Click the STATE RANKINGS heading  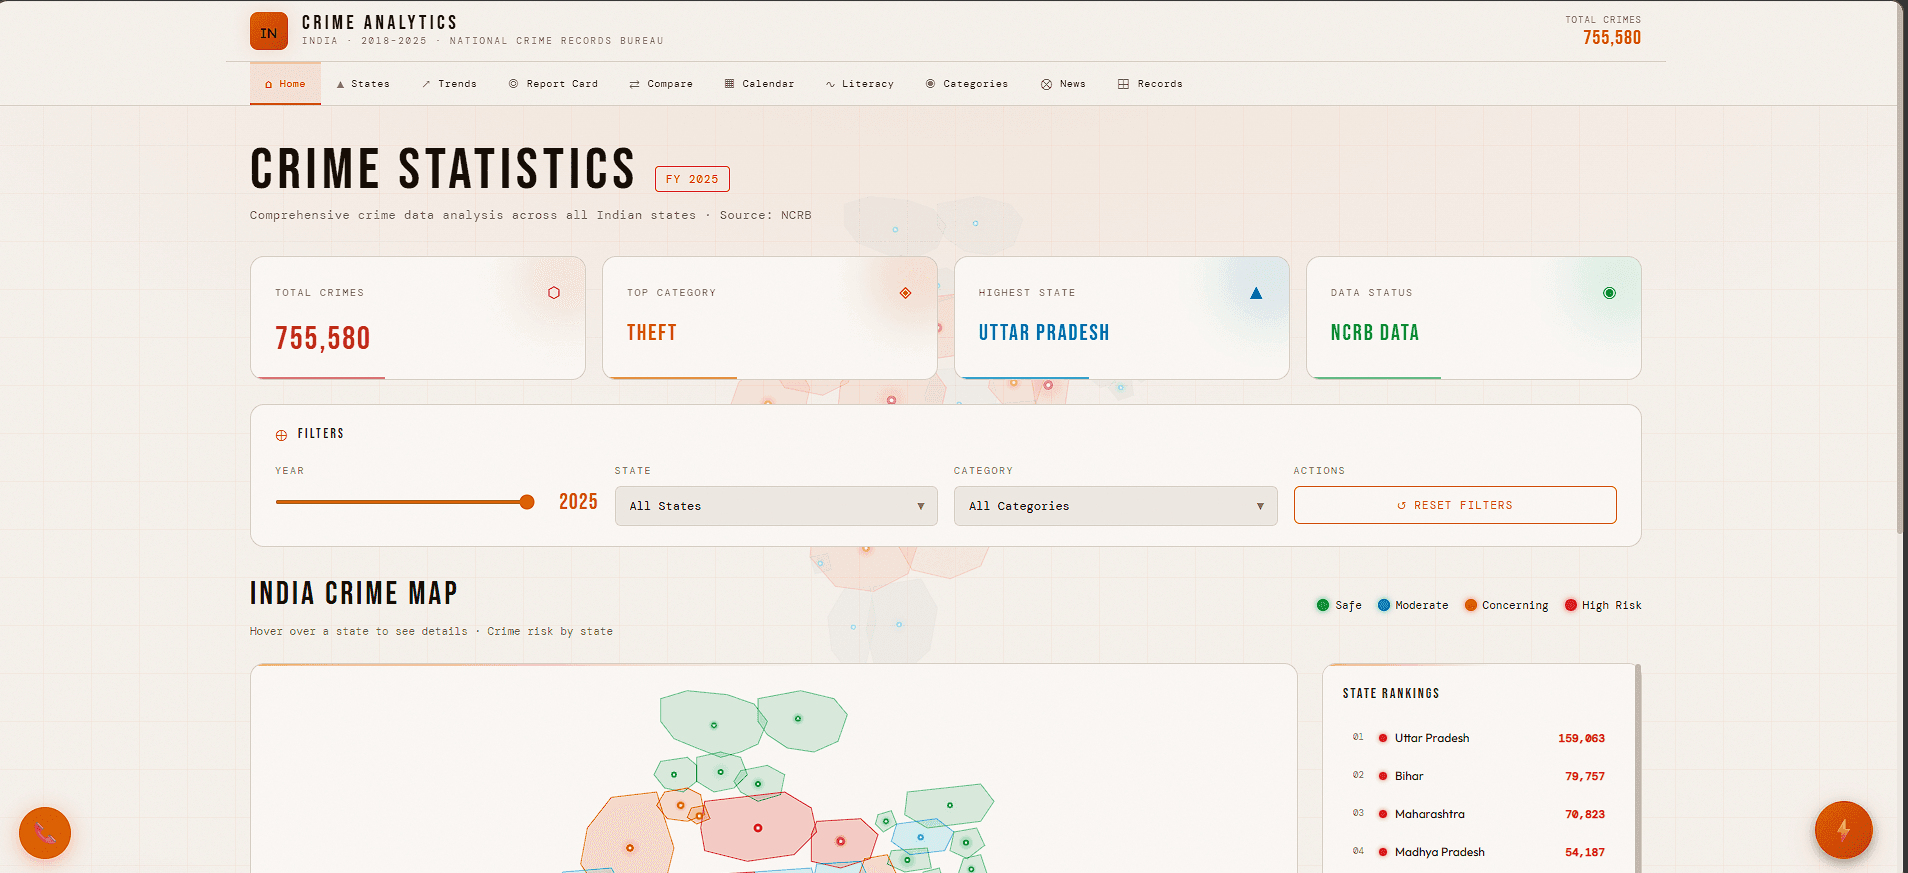1391,693
